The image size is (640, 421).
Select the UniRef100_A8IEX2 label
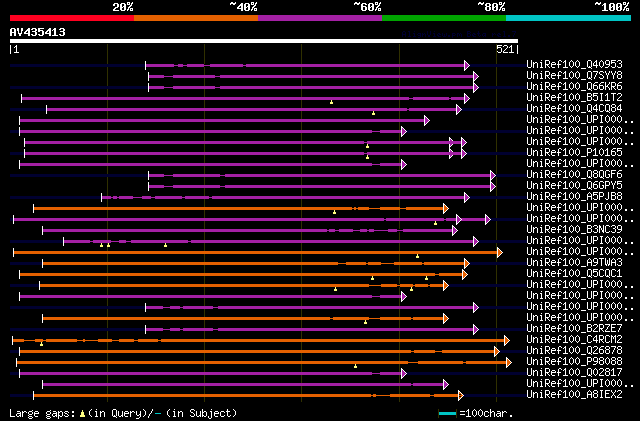pyautogui.click(x=574, y=395)
